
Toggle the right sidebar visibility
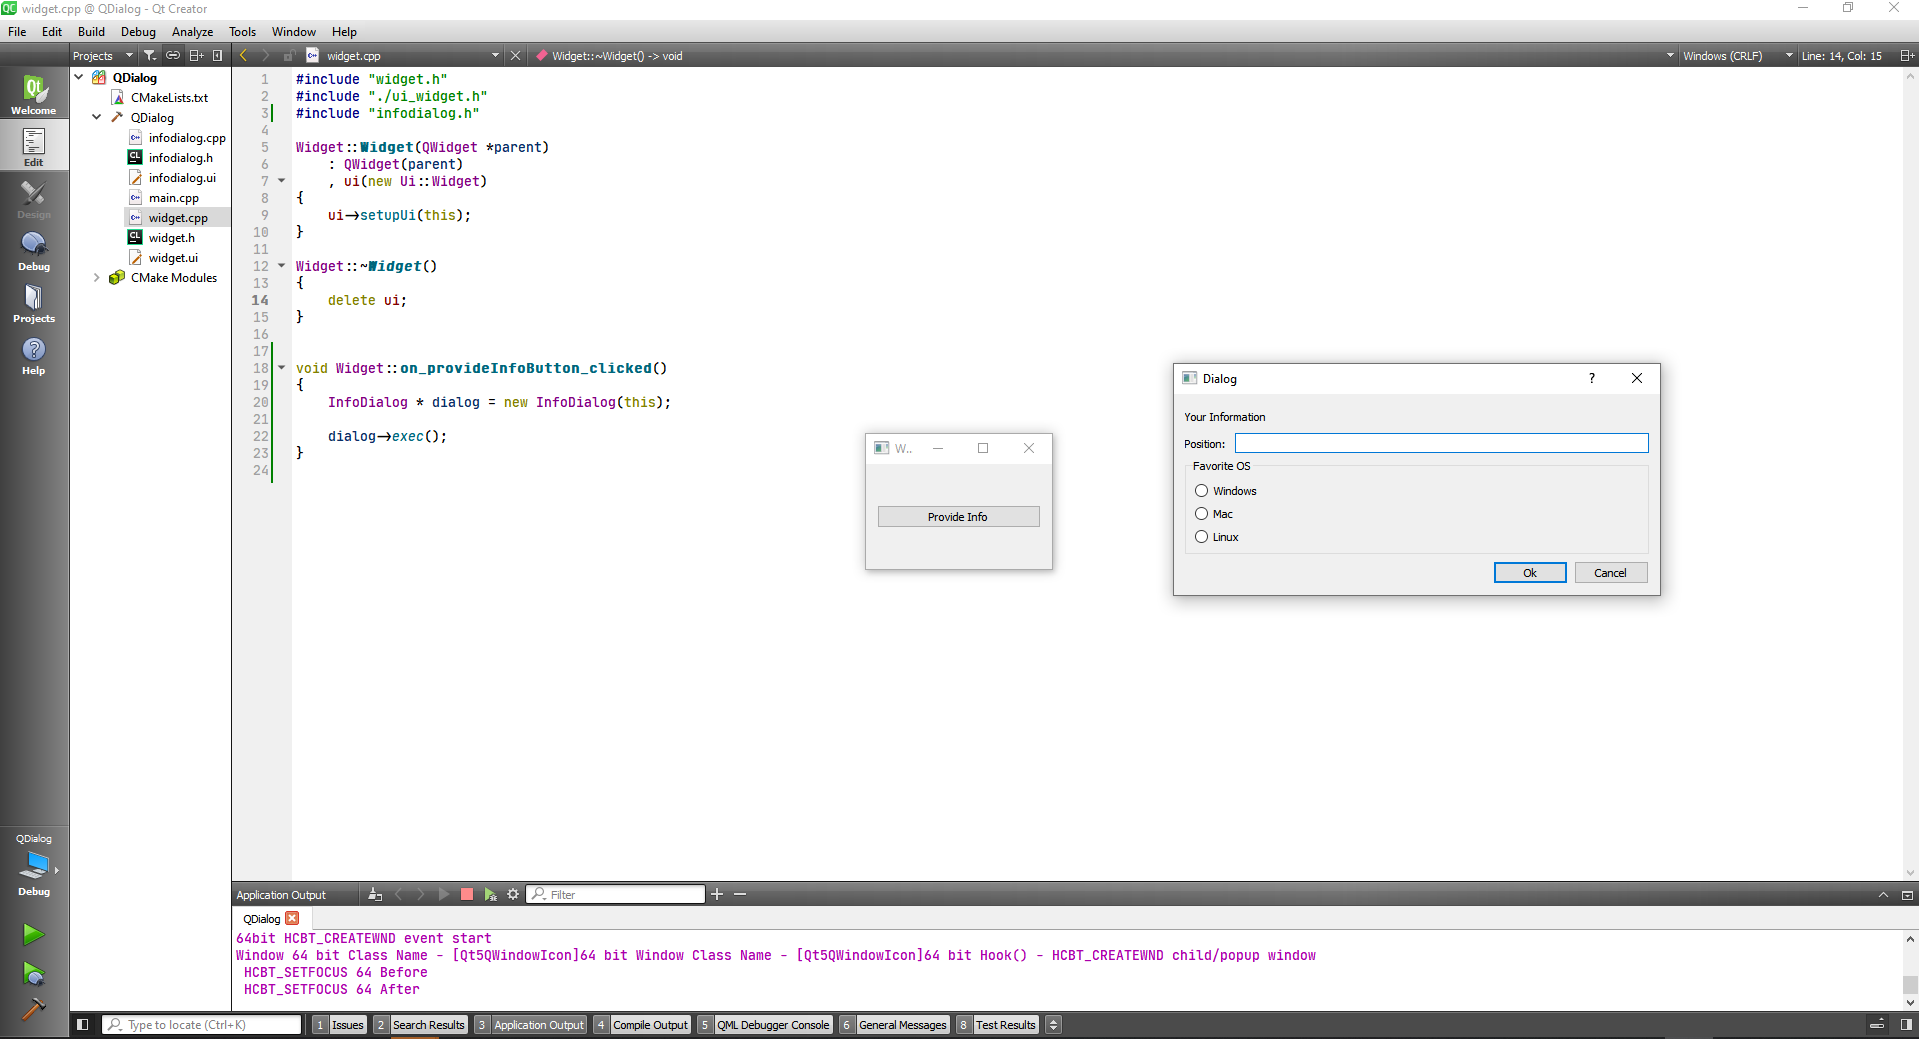pyautogui.click(x=1907, y=1025)
